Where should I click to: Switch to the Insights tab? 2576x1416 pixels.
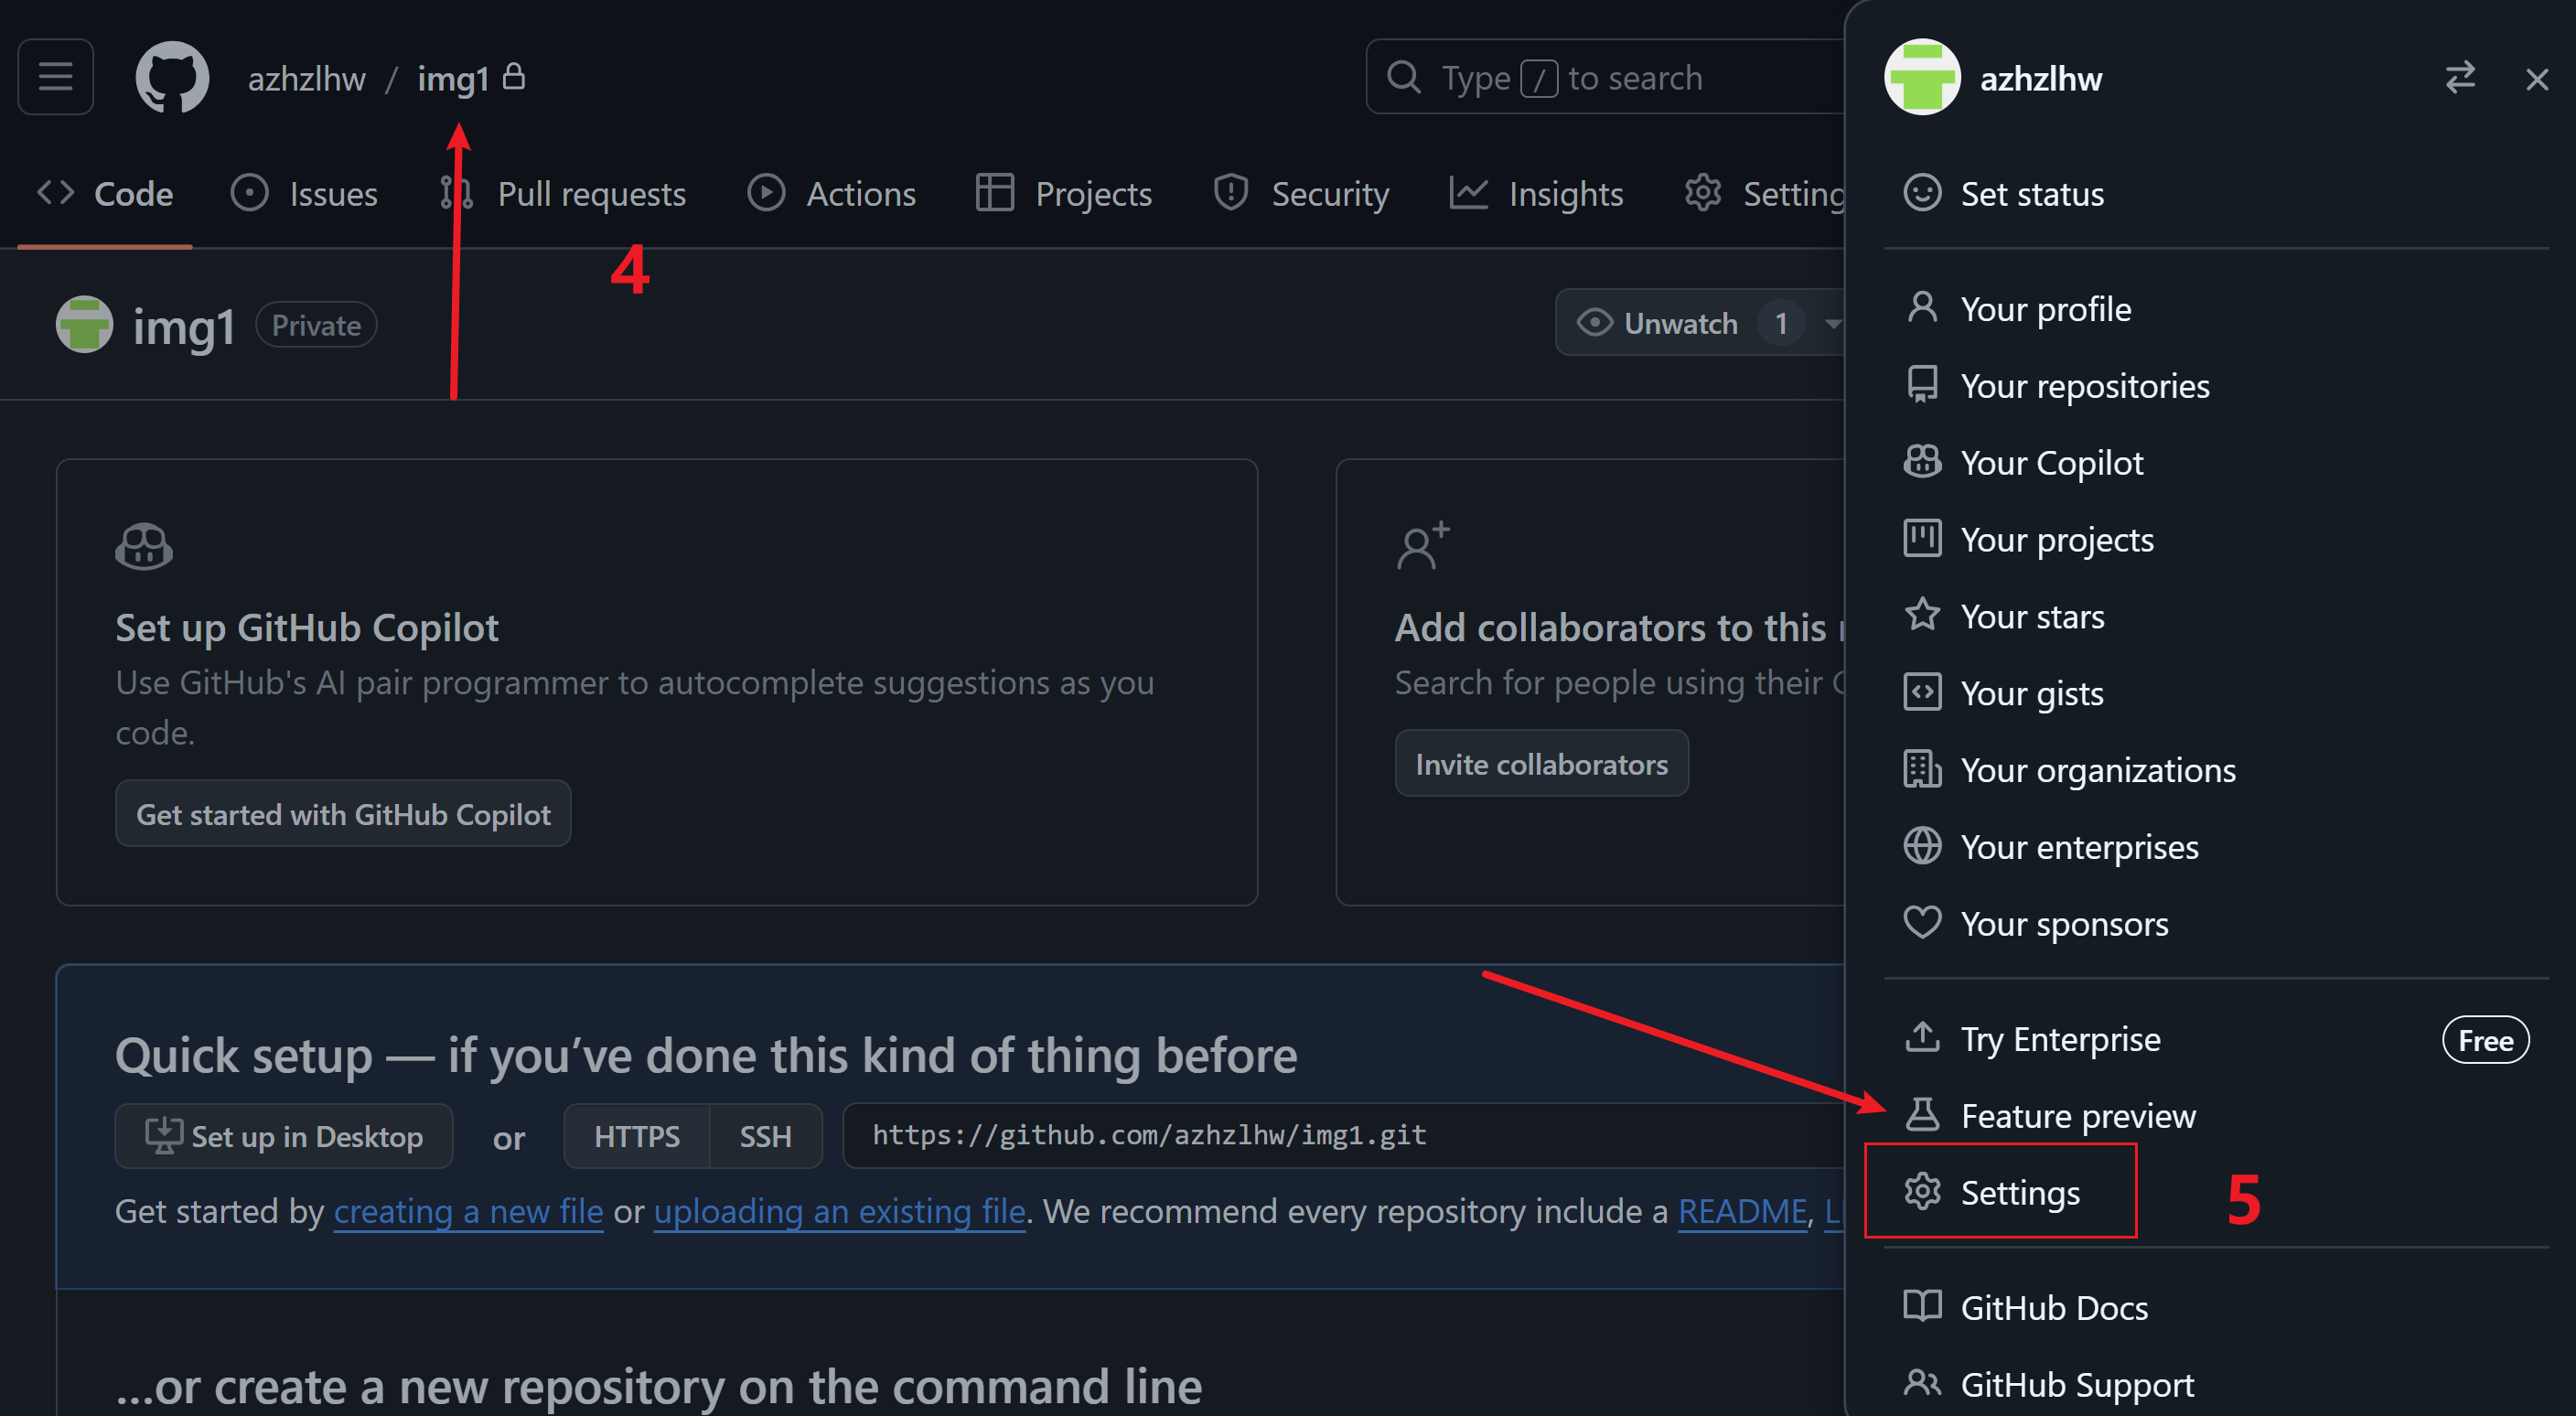(1537, 193)
